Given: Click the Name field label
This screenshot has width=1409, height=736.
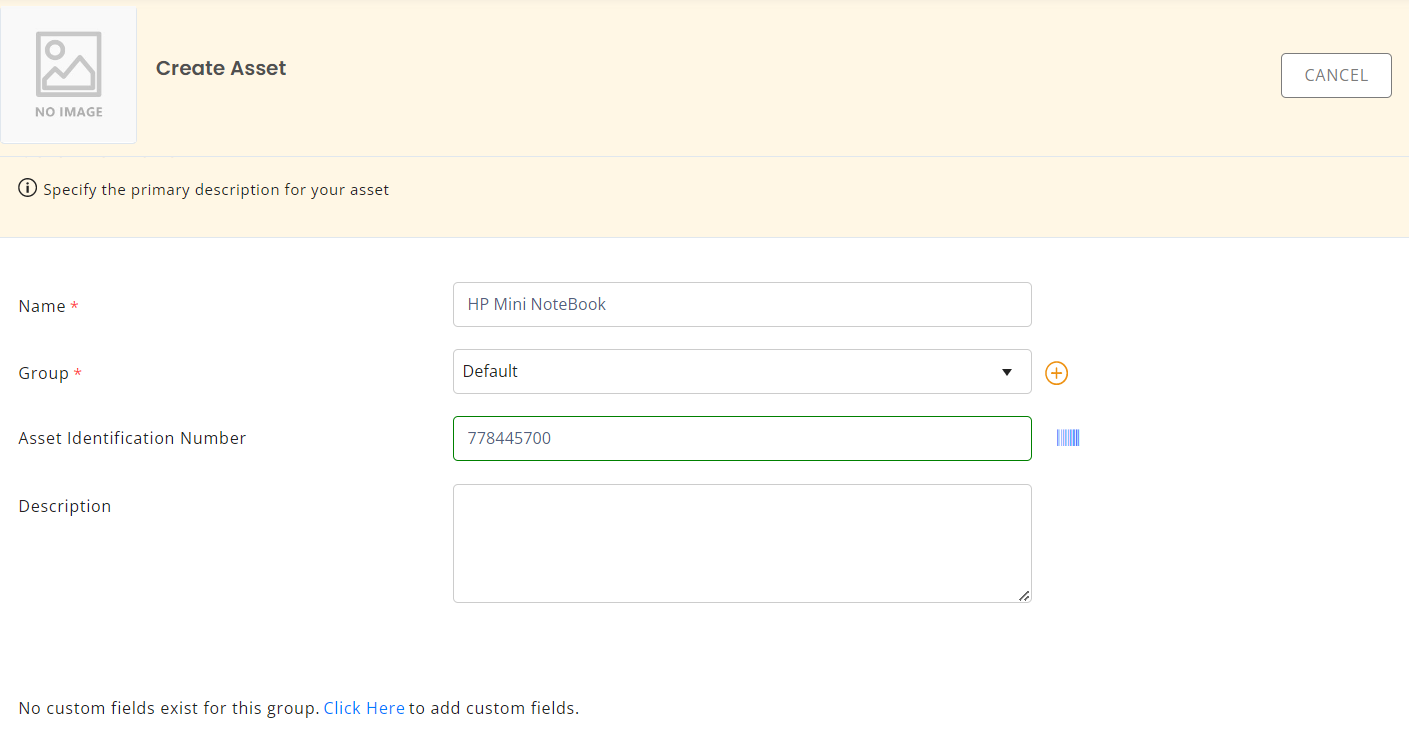Looking at the screenshot, I should point(42,306).
